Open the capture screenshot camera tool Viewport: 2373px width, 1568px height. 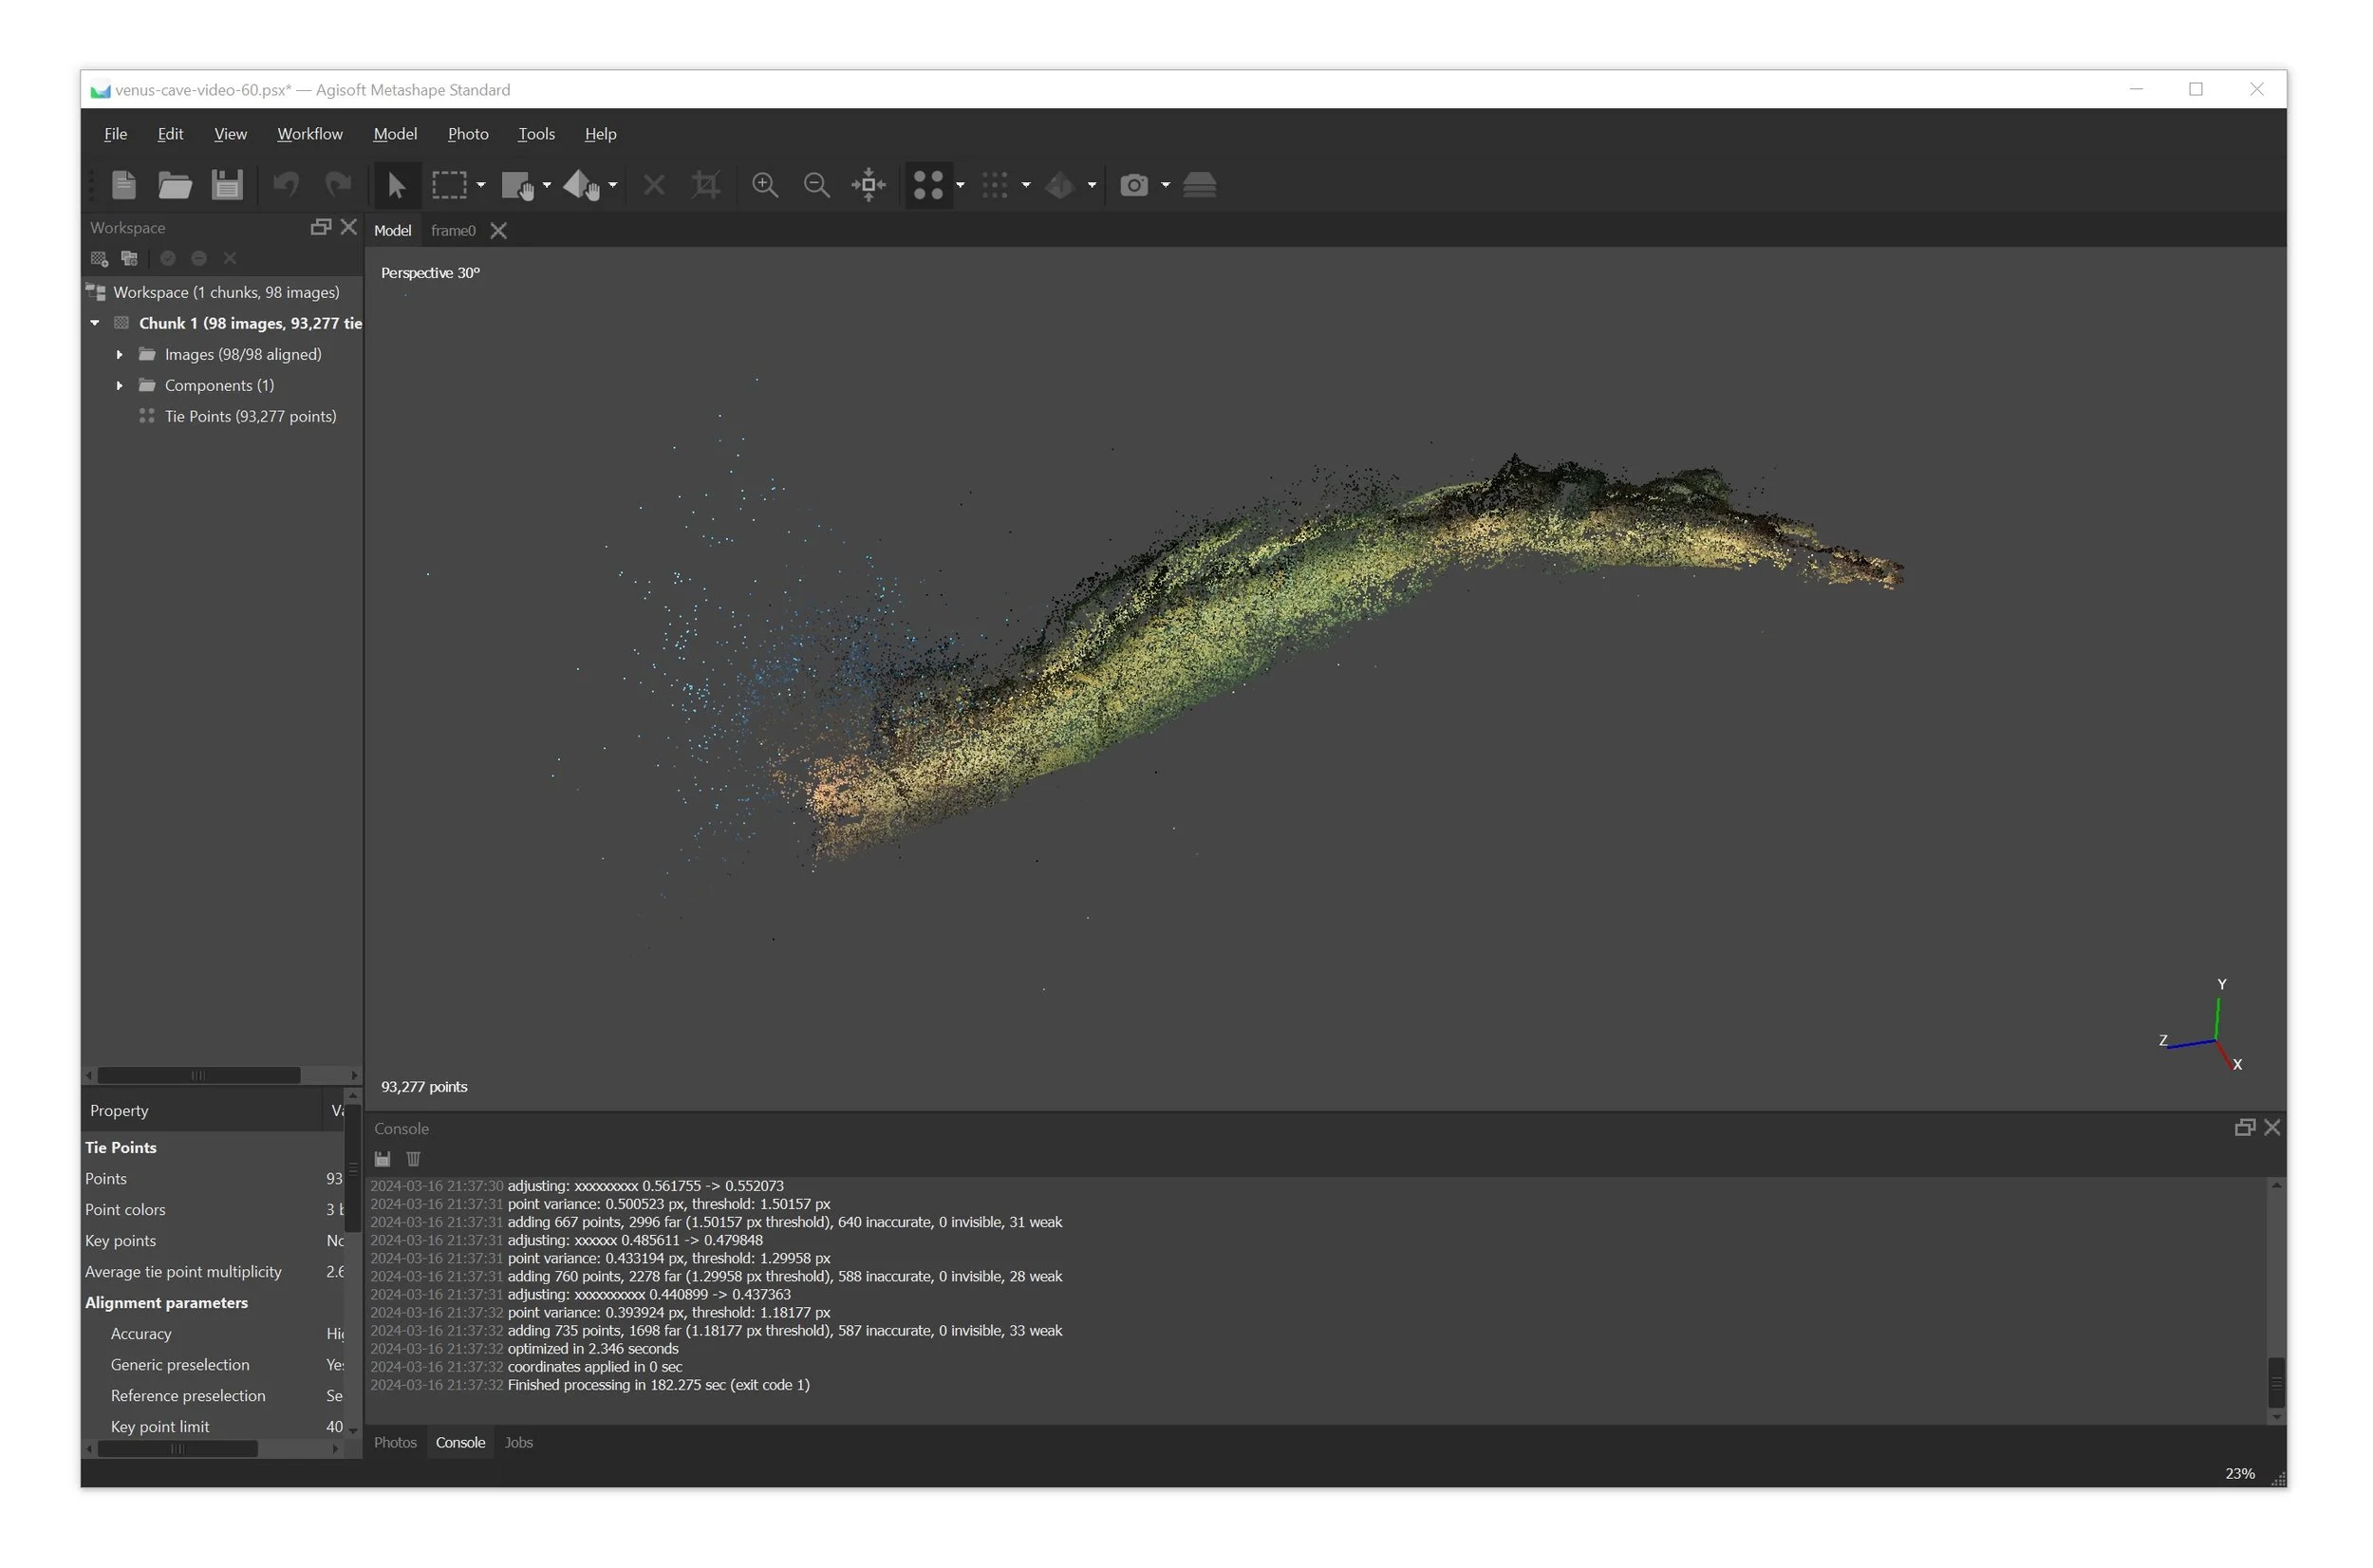click(1136, 185)
